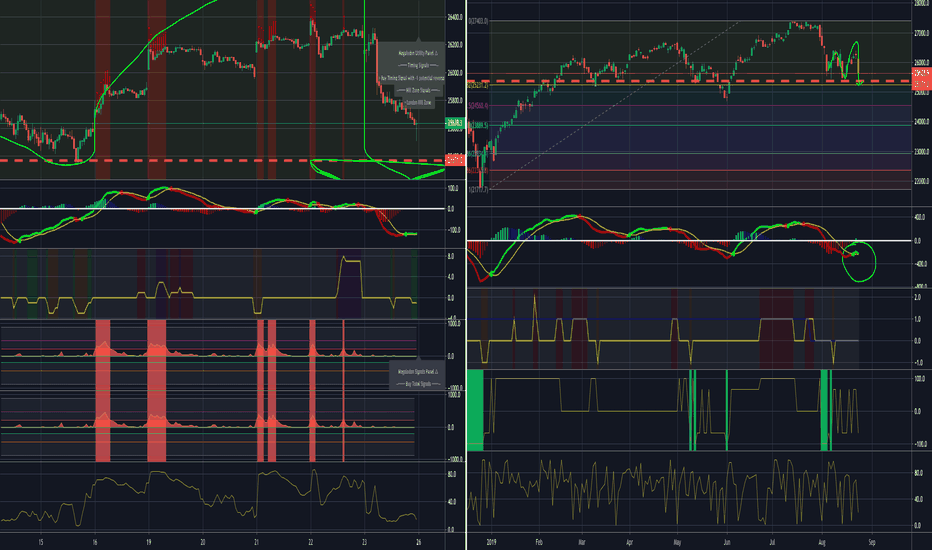Click date label 23 on left time axis
This screenshot has width=932, height=550.
coord(364,542)
